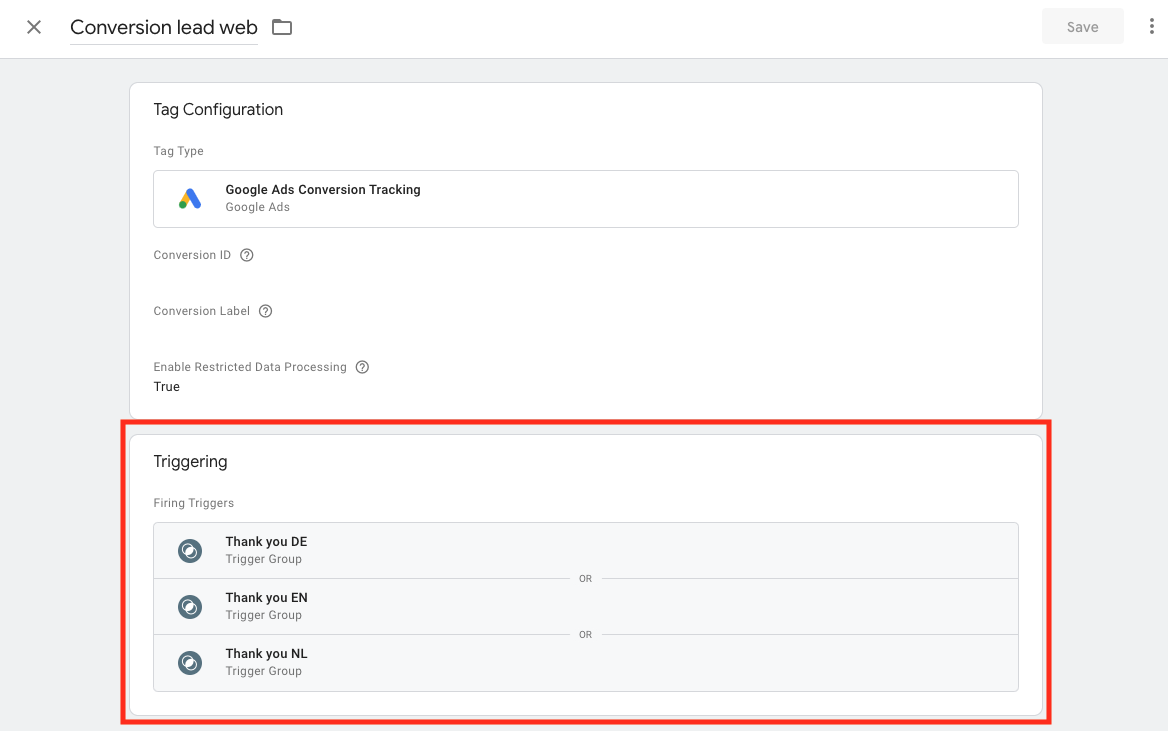Click the Firing Triggers label

194,503
